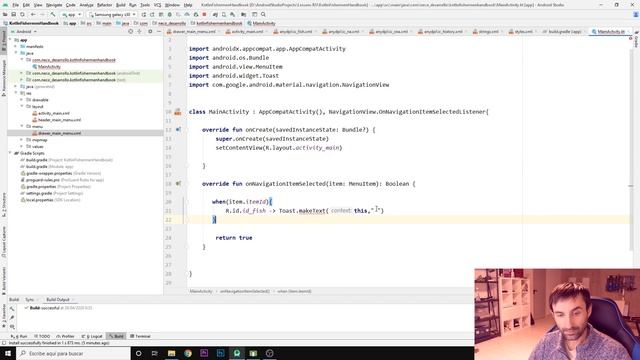Collapse the Gradle Scripts node
Viewport: 640px width, 360px height.
tap(11, 153)
